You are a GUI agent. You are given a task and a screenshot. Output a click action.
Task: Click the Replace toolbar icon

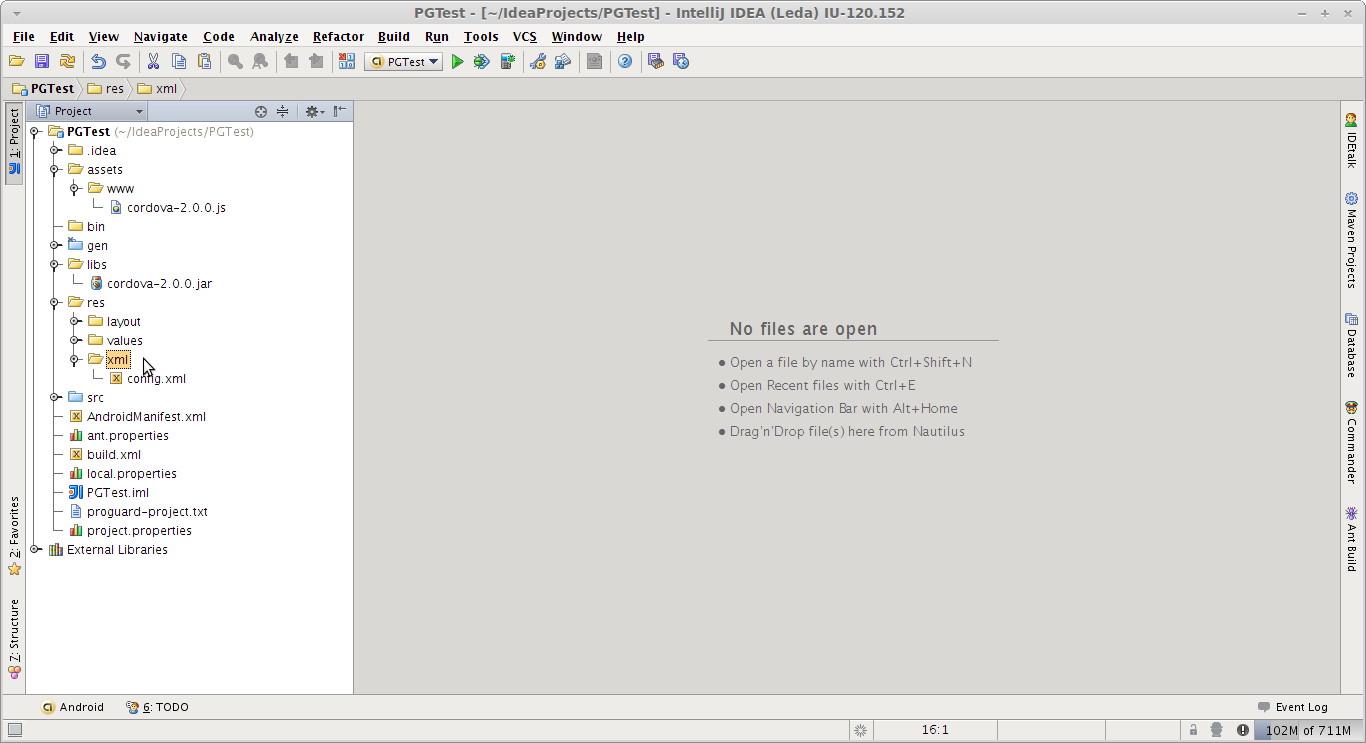(x=260, y=61)
